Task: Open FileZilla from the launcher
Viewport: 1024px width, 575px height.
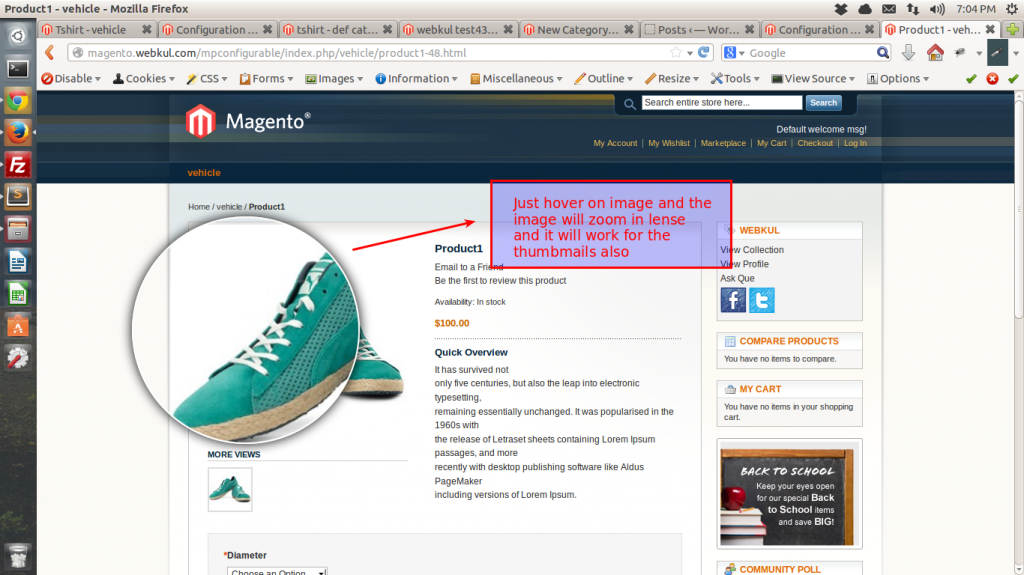Action: [x=18, y=165]
